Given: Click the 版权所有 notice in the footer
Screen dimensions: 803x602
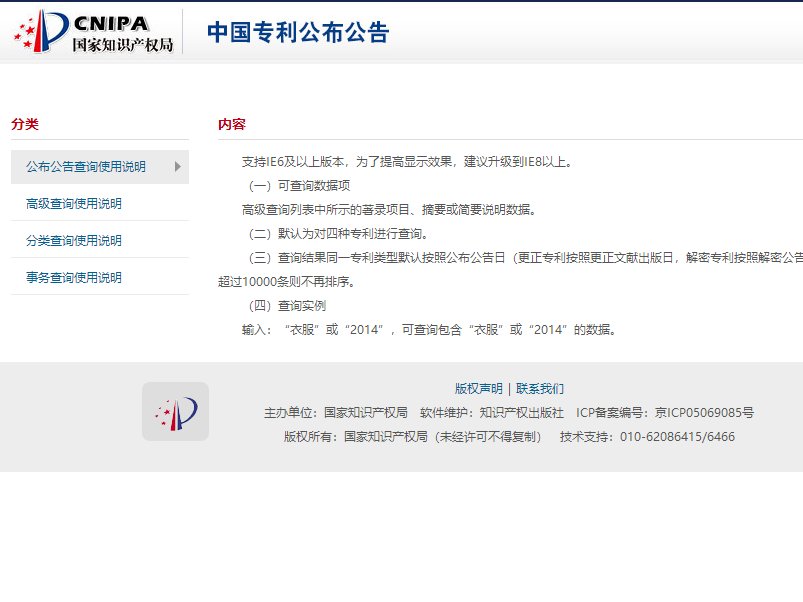Looking at the screenshot, I should coord(412,436).
